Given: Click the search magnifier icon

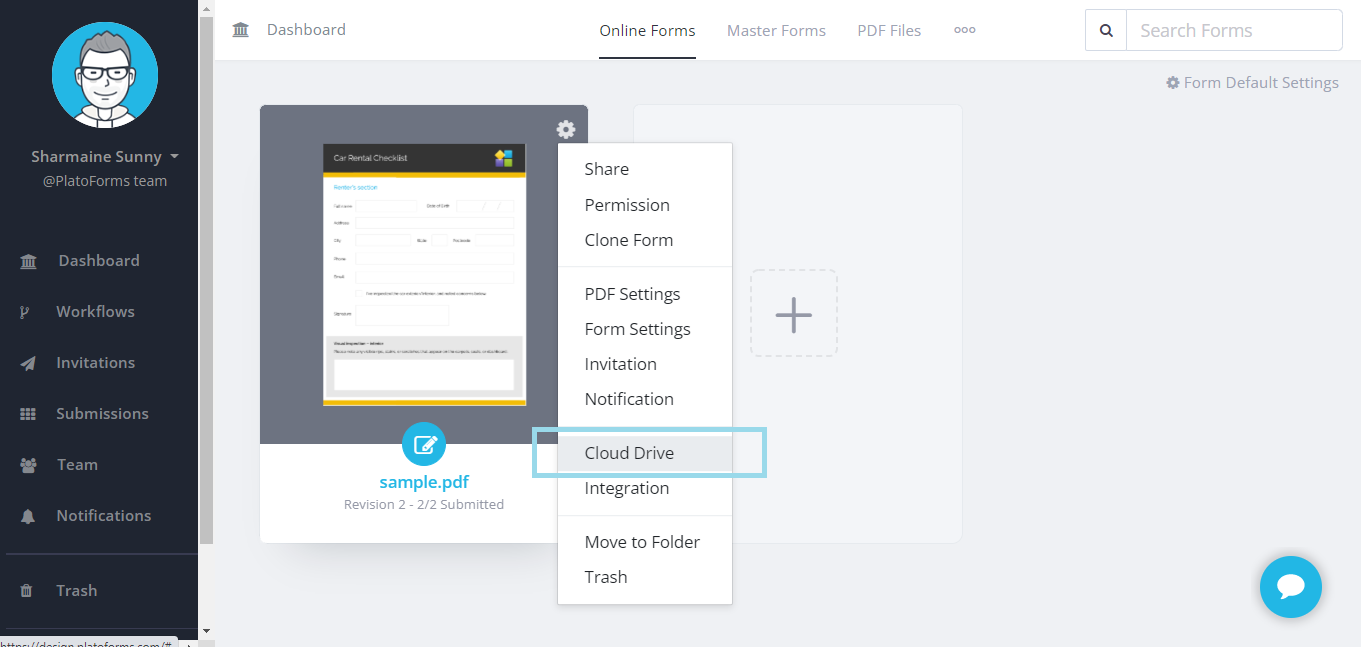Looking at the screenshot, I should (1106, 31).
